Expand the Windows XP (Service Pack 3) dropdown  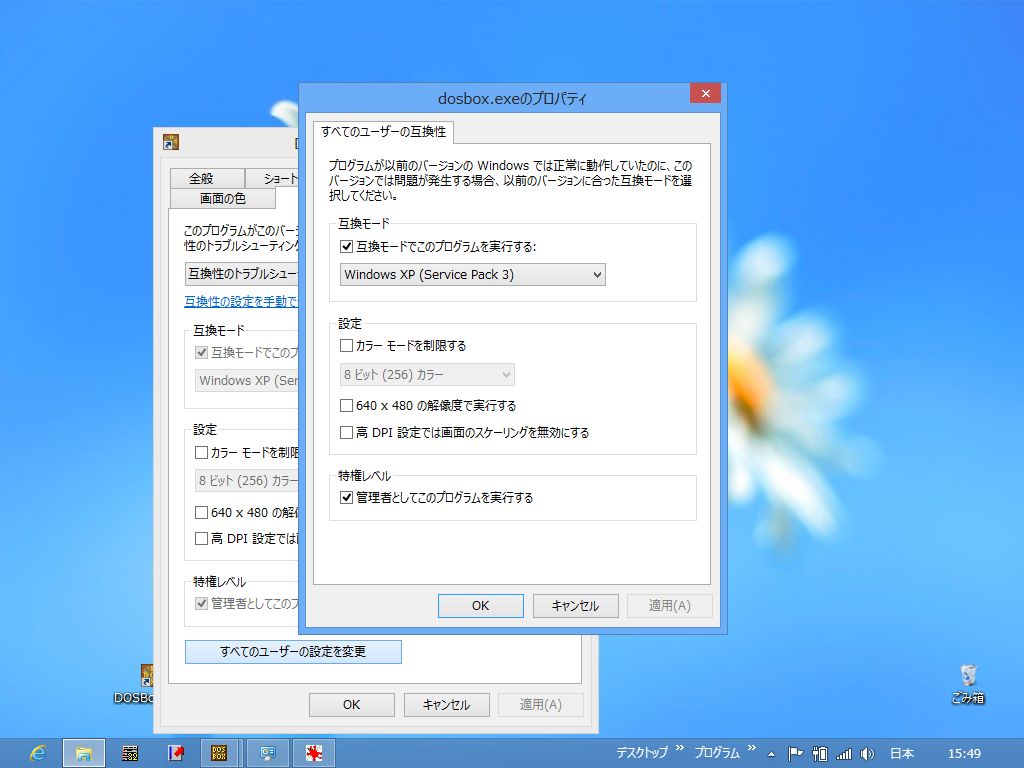point(473,274)
